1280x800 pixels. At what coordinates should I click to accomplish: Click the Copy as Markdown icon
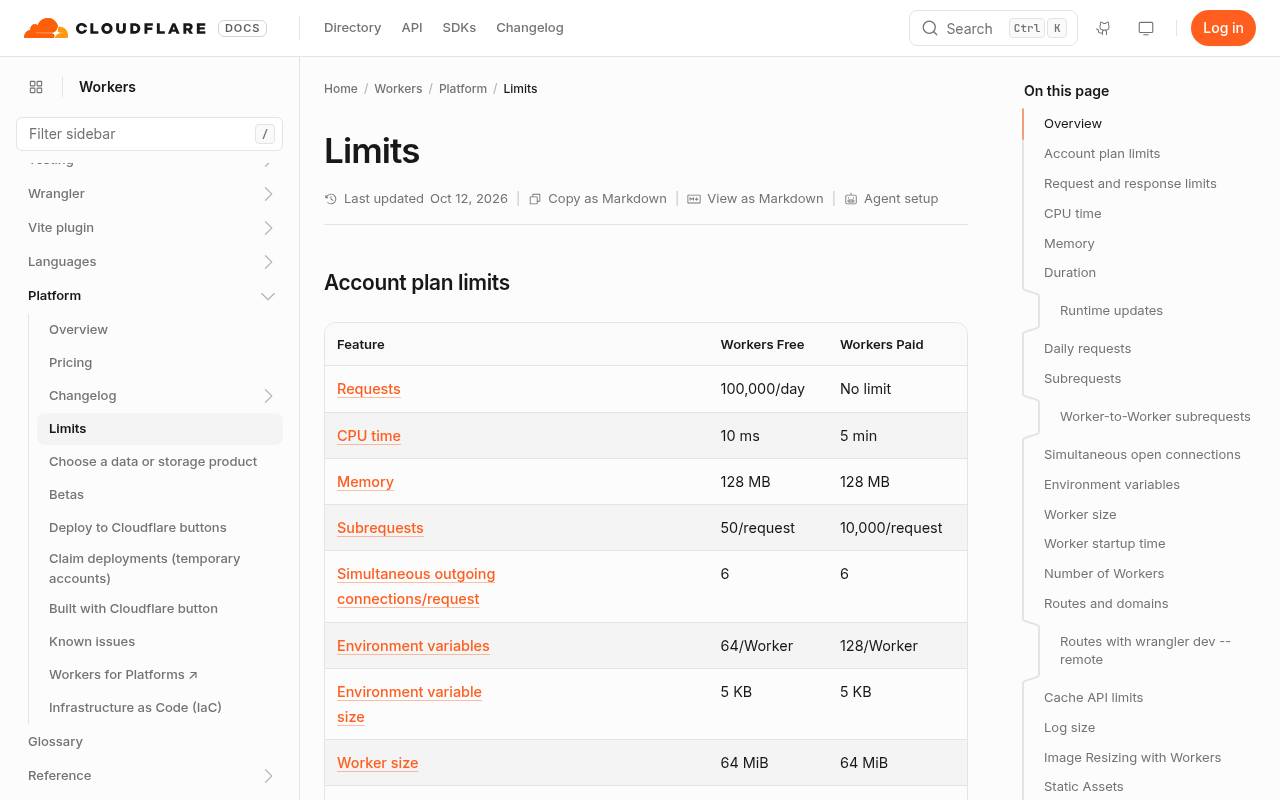(x=535, y=199)
